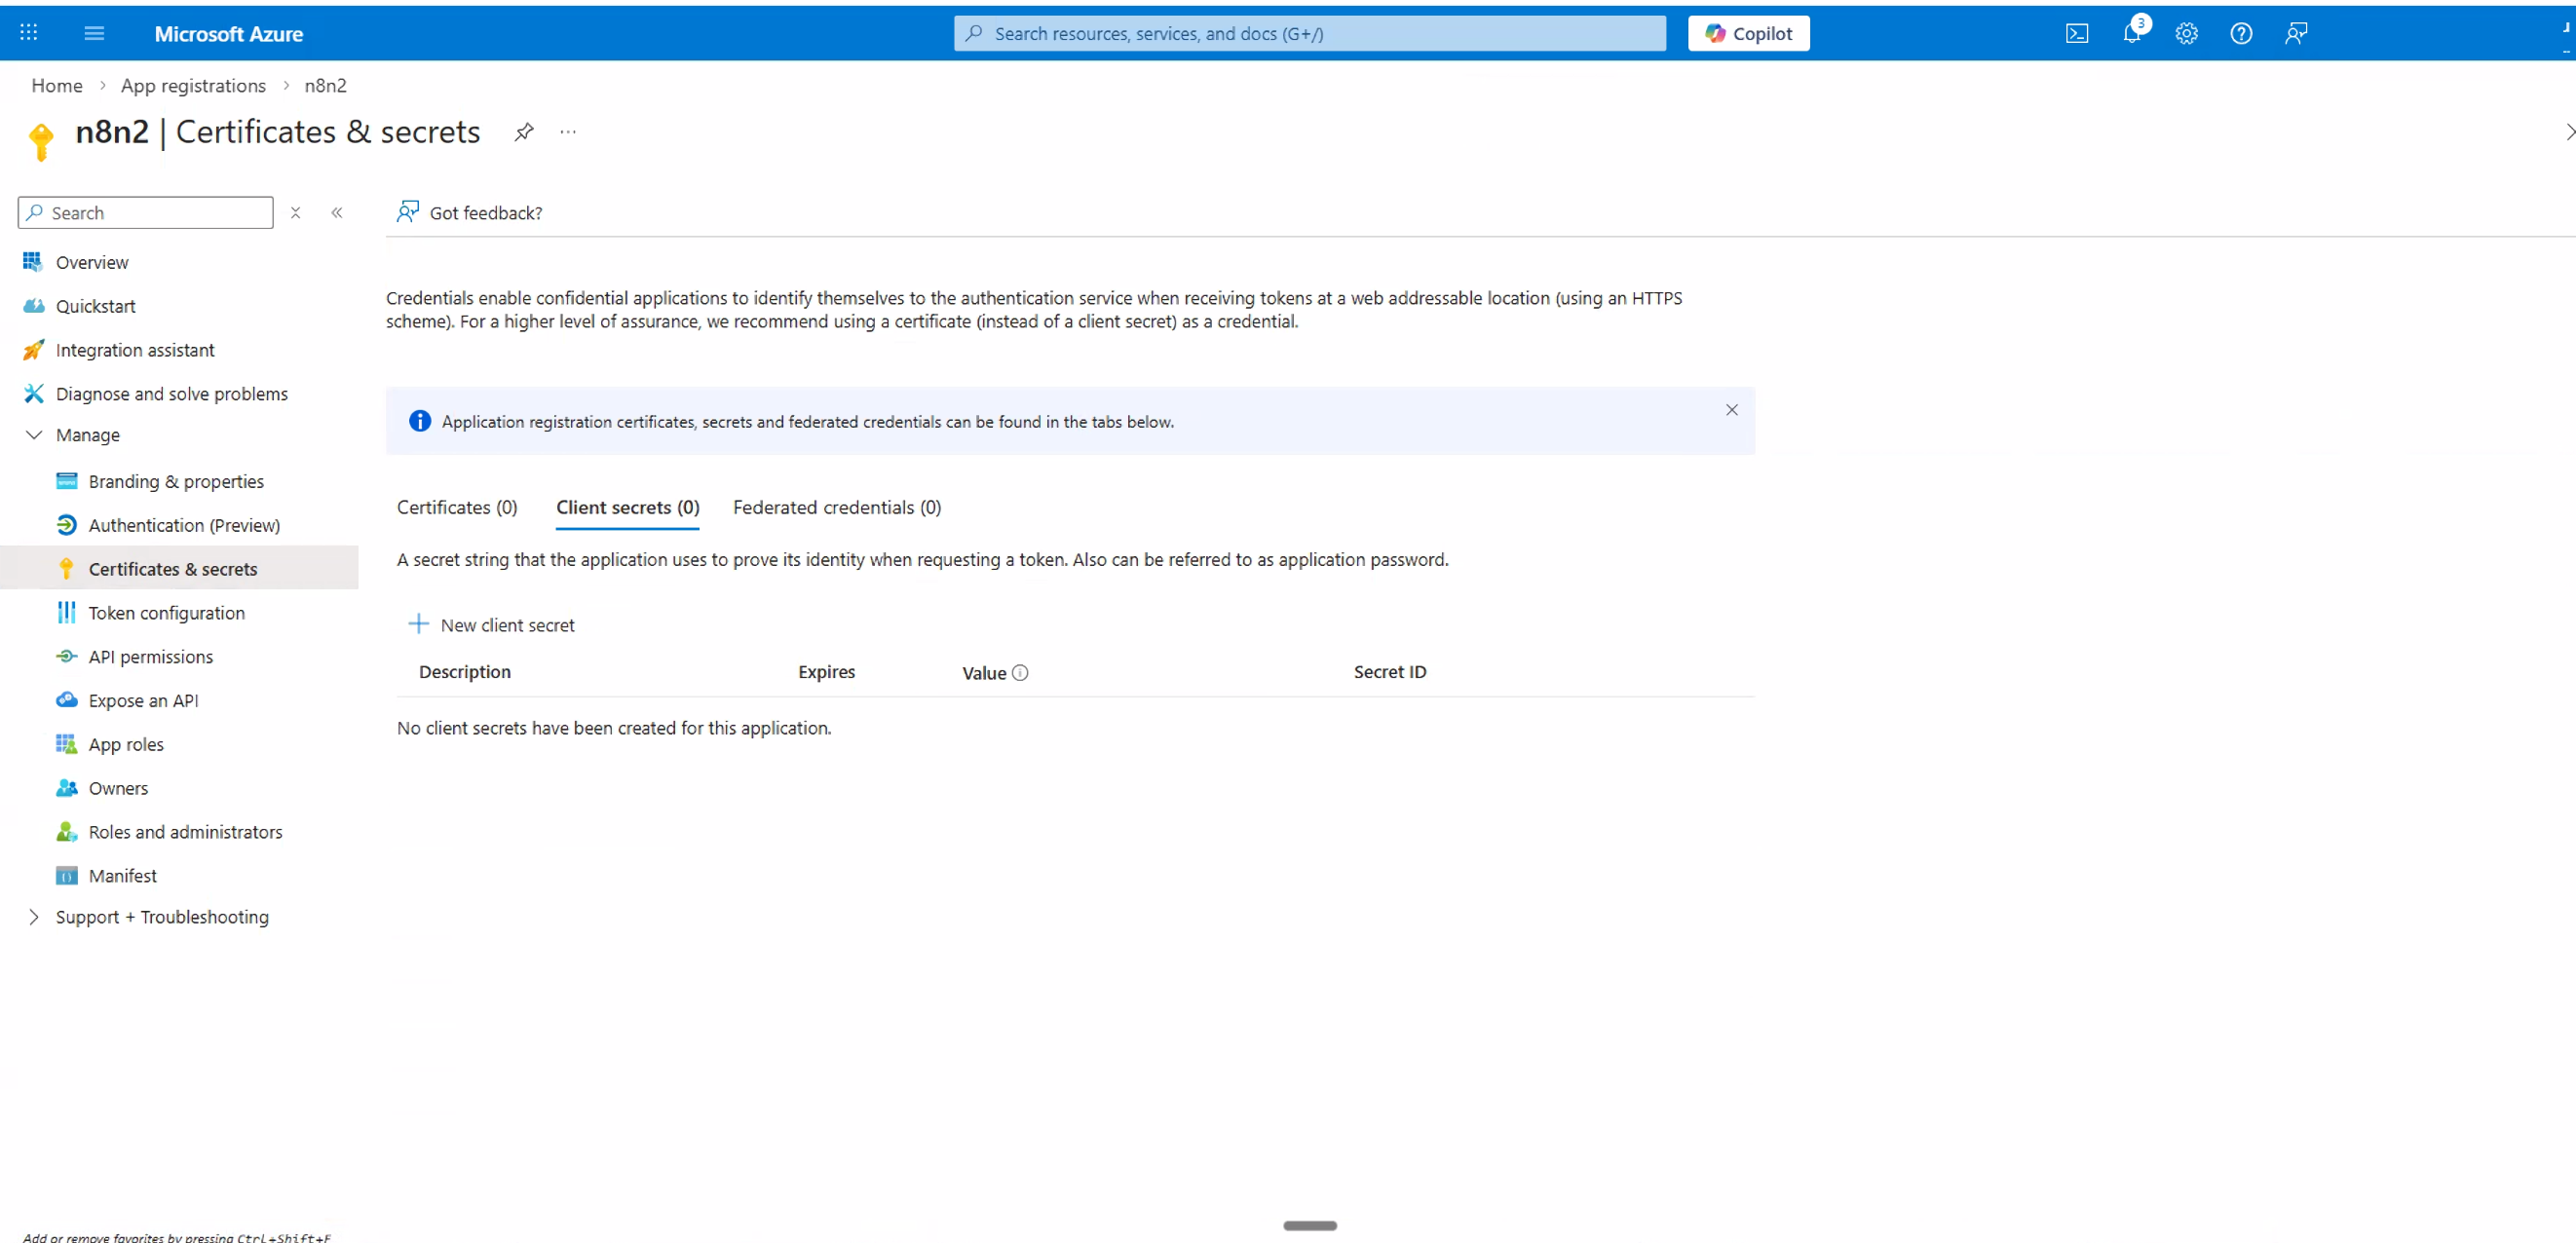
Task: Open portal settings gear
Action: click(x=2187, y=33)
